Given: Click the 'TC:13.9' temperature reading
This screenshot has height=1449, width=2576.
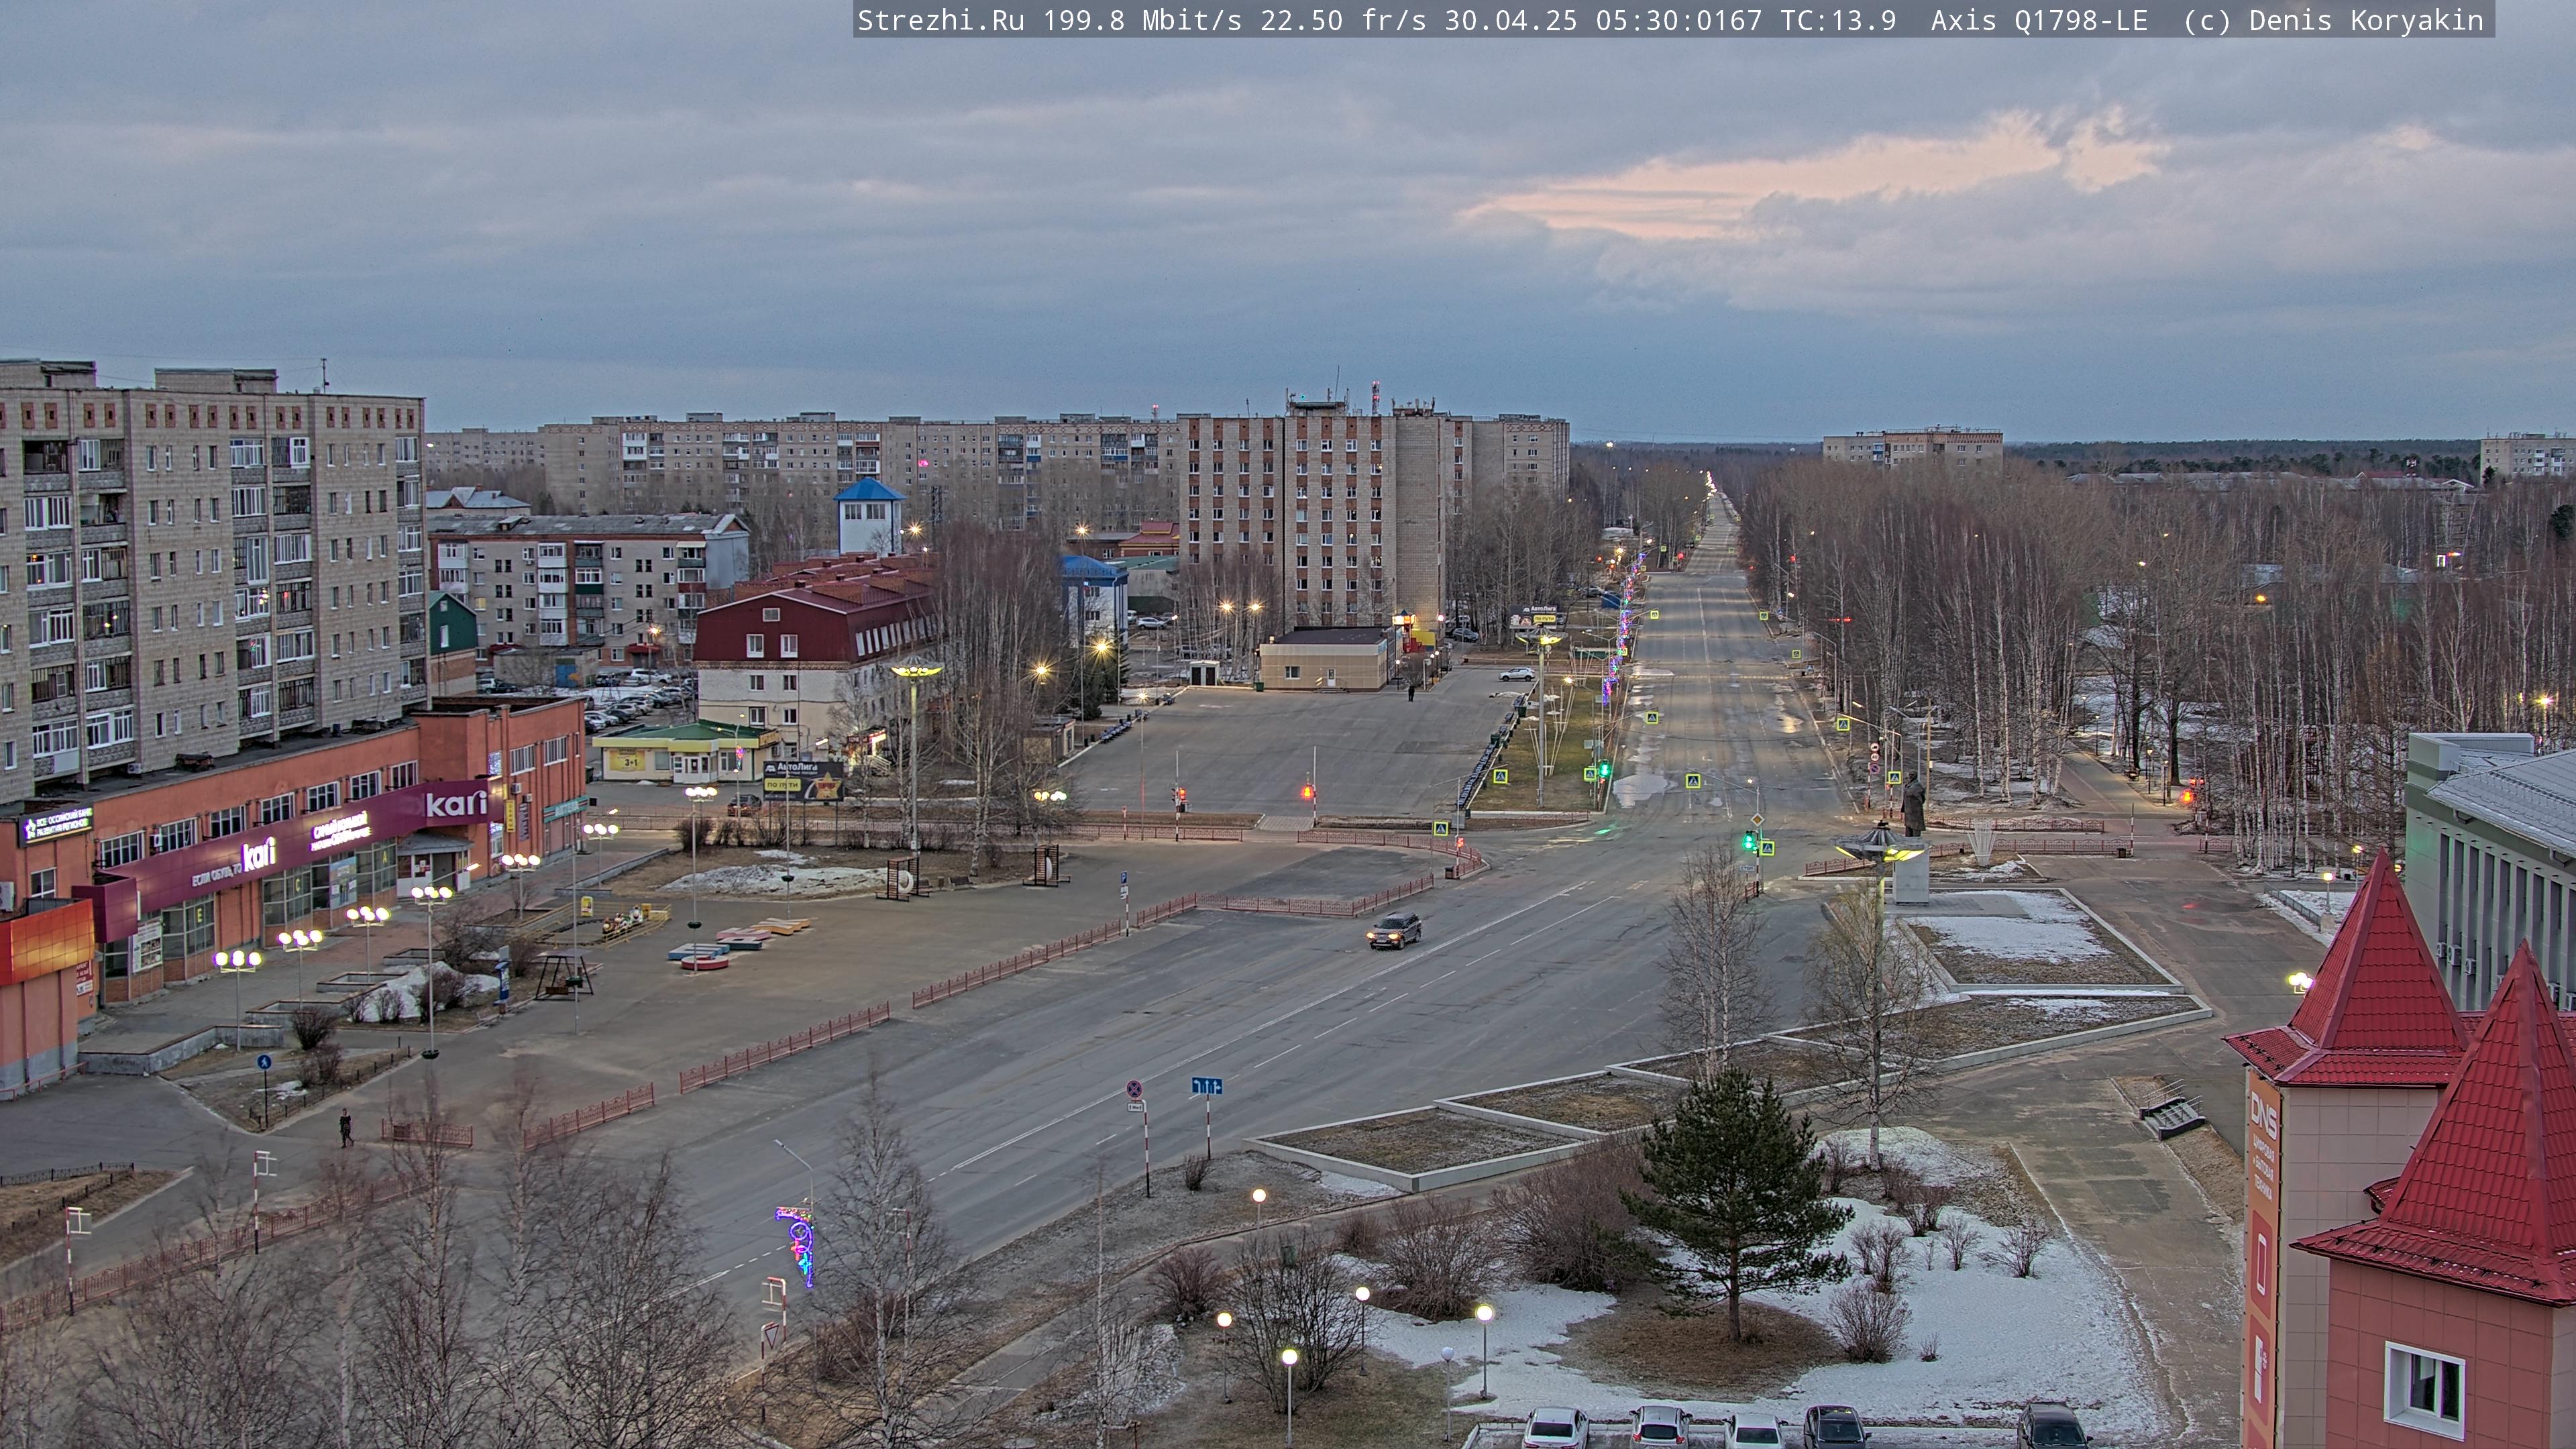Looking at the screenshot, I should [x=1838, y=21].
